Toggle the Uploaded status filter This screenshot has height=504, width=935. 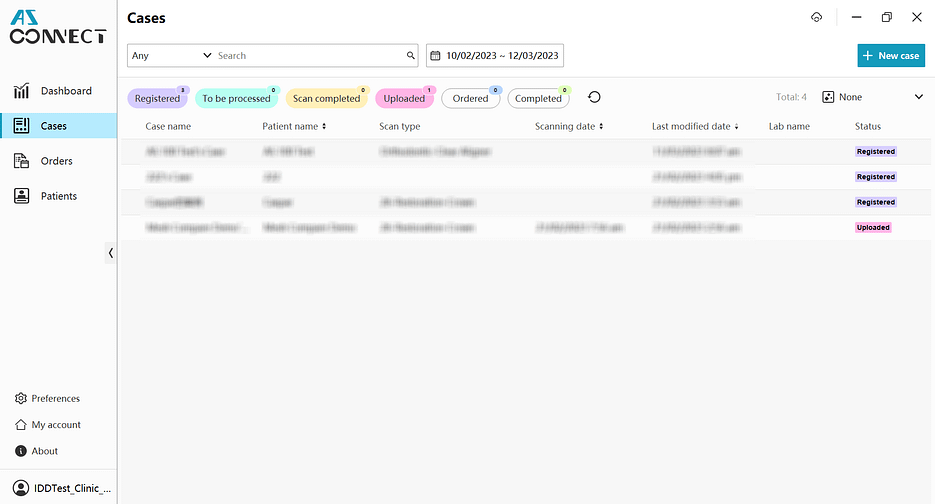[404, 99]
